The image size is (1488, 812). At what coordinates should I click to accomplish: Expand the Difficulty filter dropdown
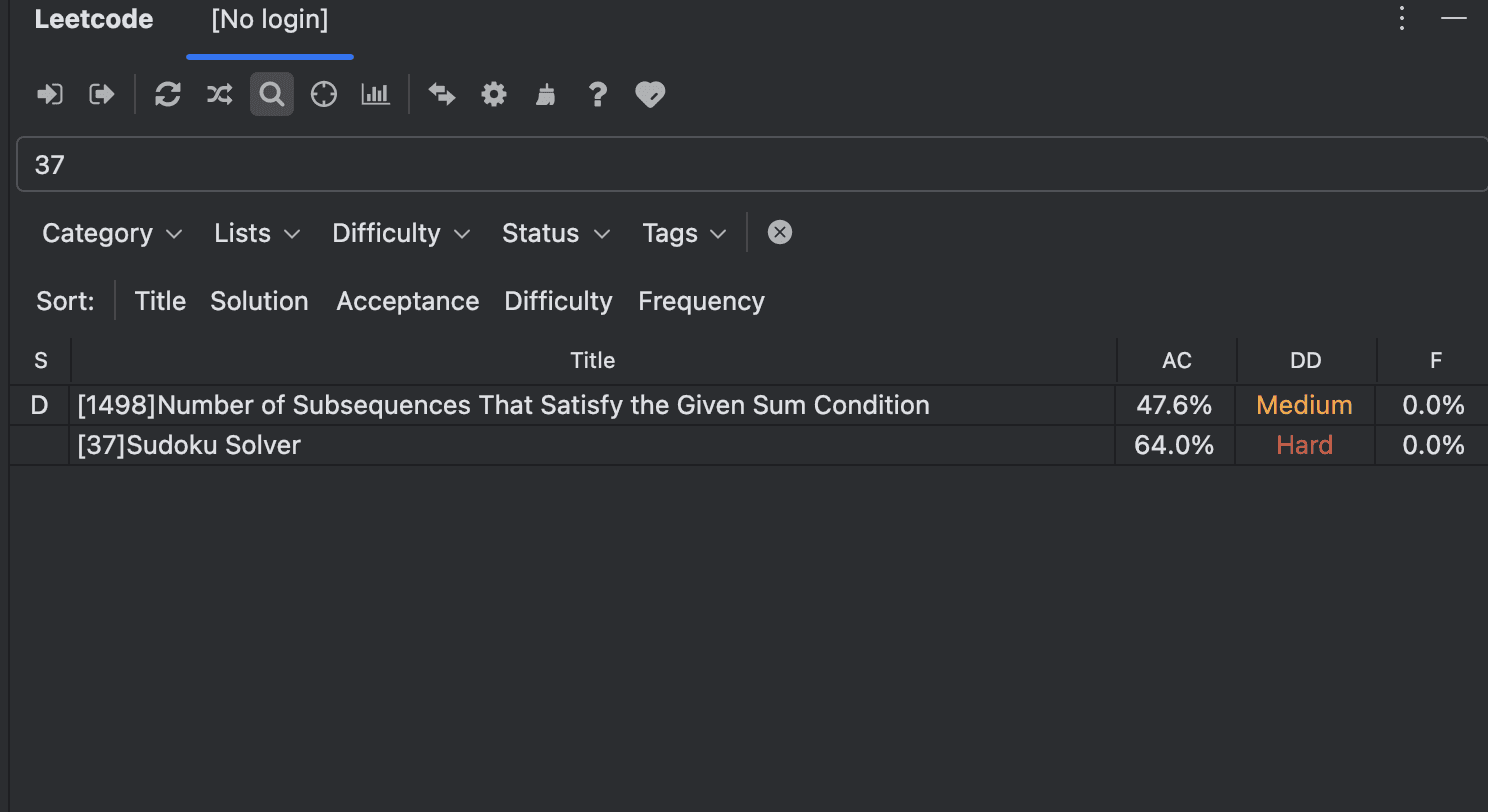pos(400,233)
